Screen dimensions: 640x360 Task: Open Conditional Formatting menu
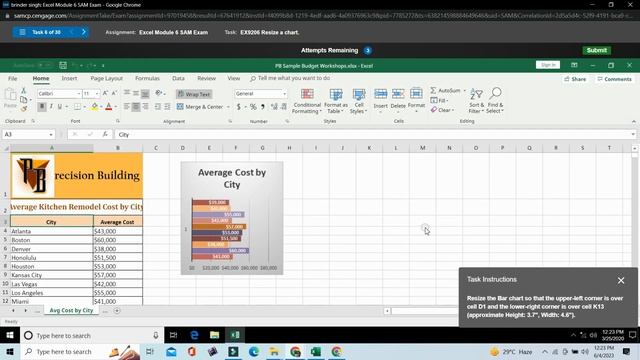coord(307,101)
